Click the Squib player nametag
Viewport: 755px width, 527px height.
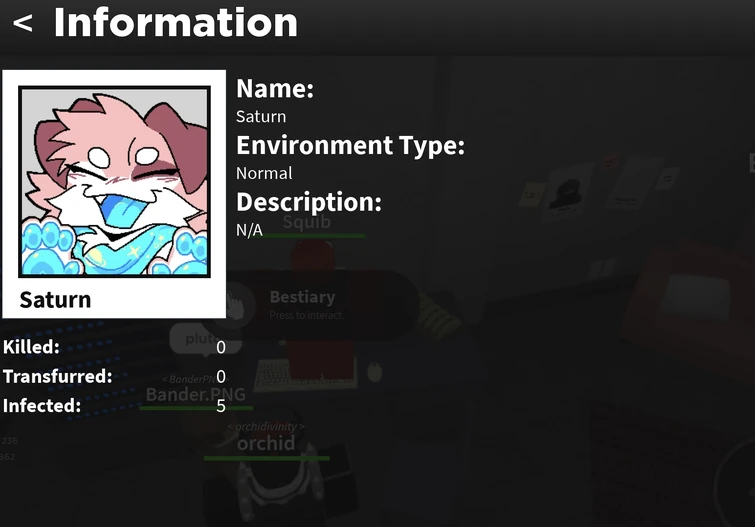[x=307, y=222]
